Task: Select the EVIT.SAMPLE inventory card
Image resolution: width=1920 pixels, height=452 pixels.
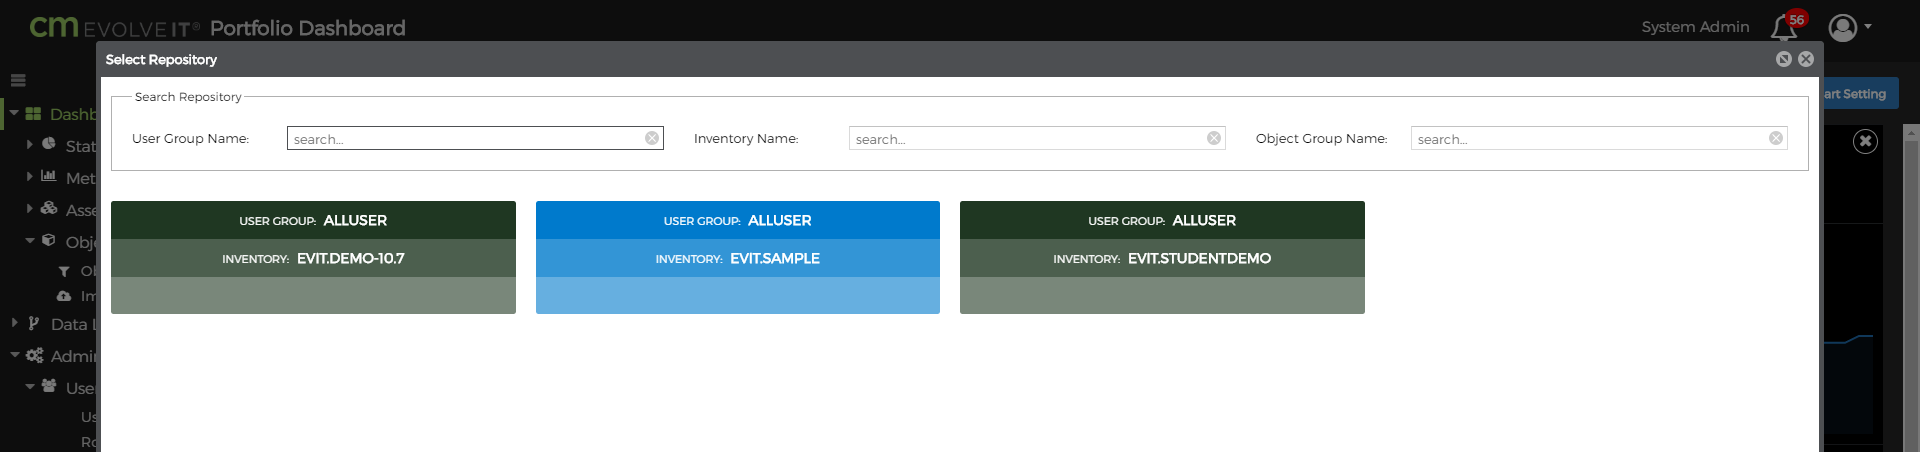Action: pyautogui.click(x=738, y=257)
